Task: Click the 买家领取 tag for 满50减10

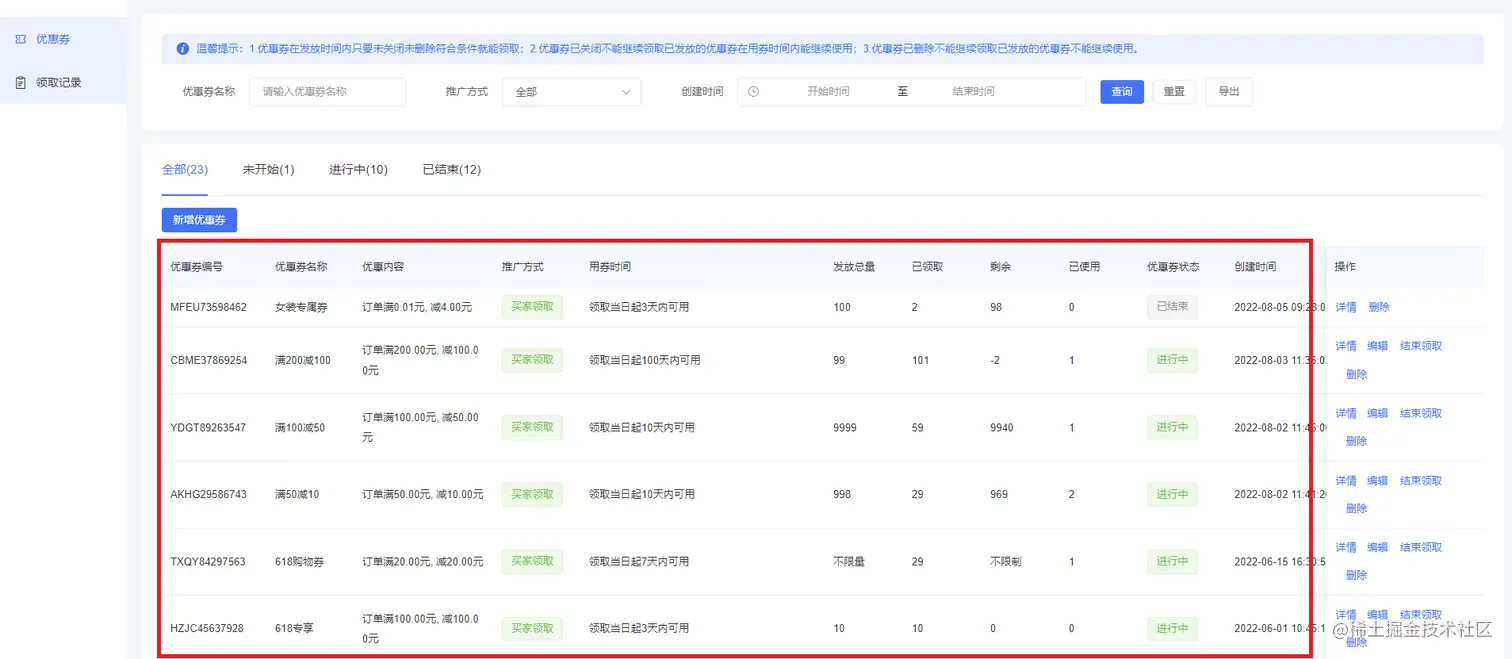Action: [x=532, y=494]
